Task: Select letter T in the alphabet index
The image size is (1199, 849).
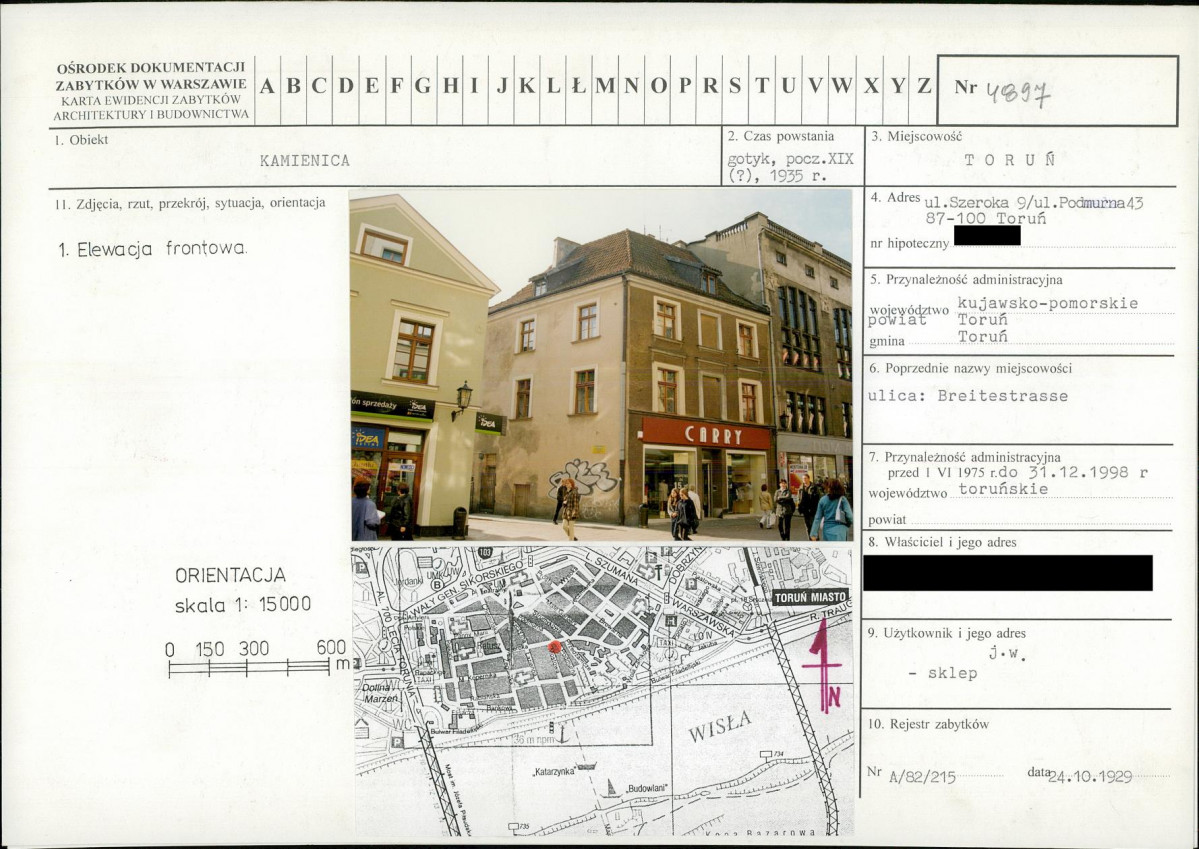Action: tap(762, 87)
